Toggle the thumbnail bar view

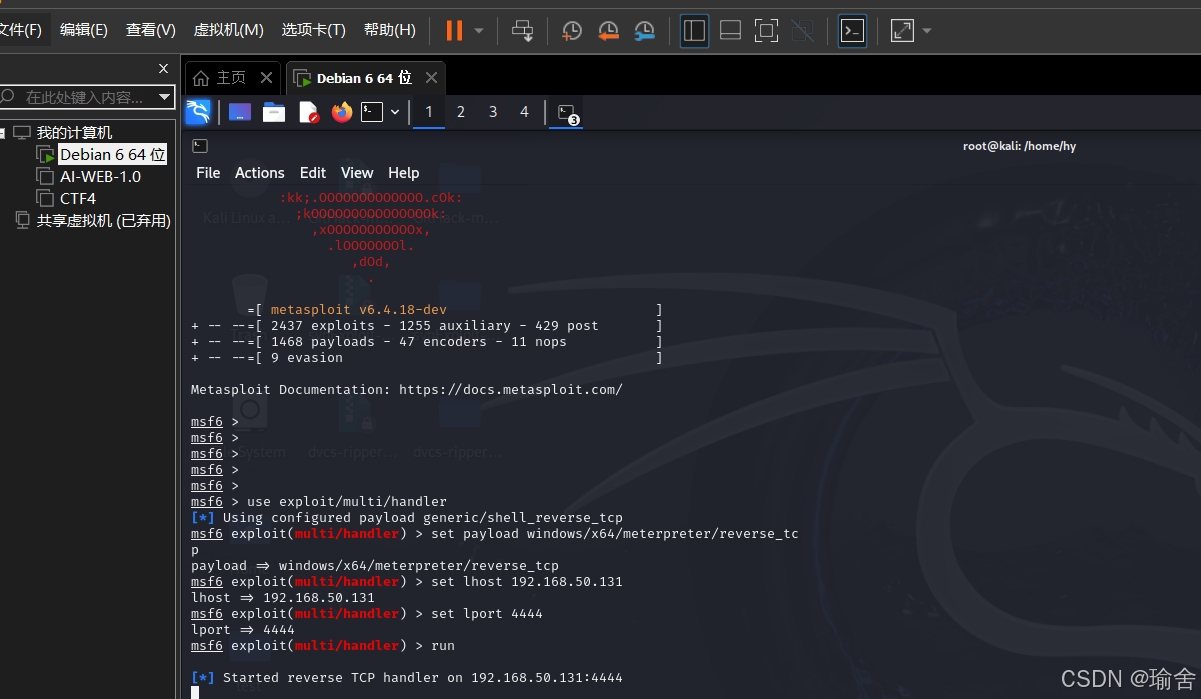pyautogui.click(x=730, y=31)
